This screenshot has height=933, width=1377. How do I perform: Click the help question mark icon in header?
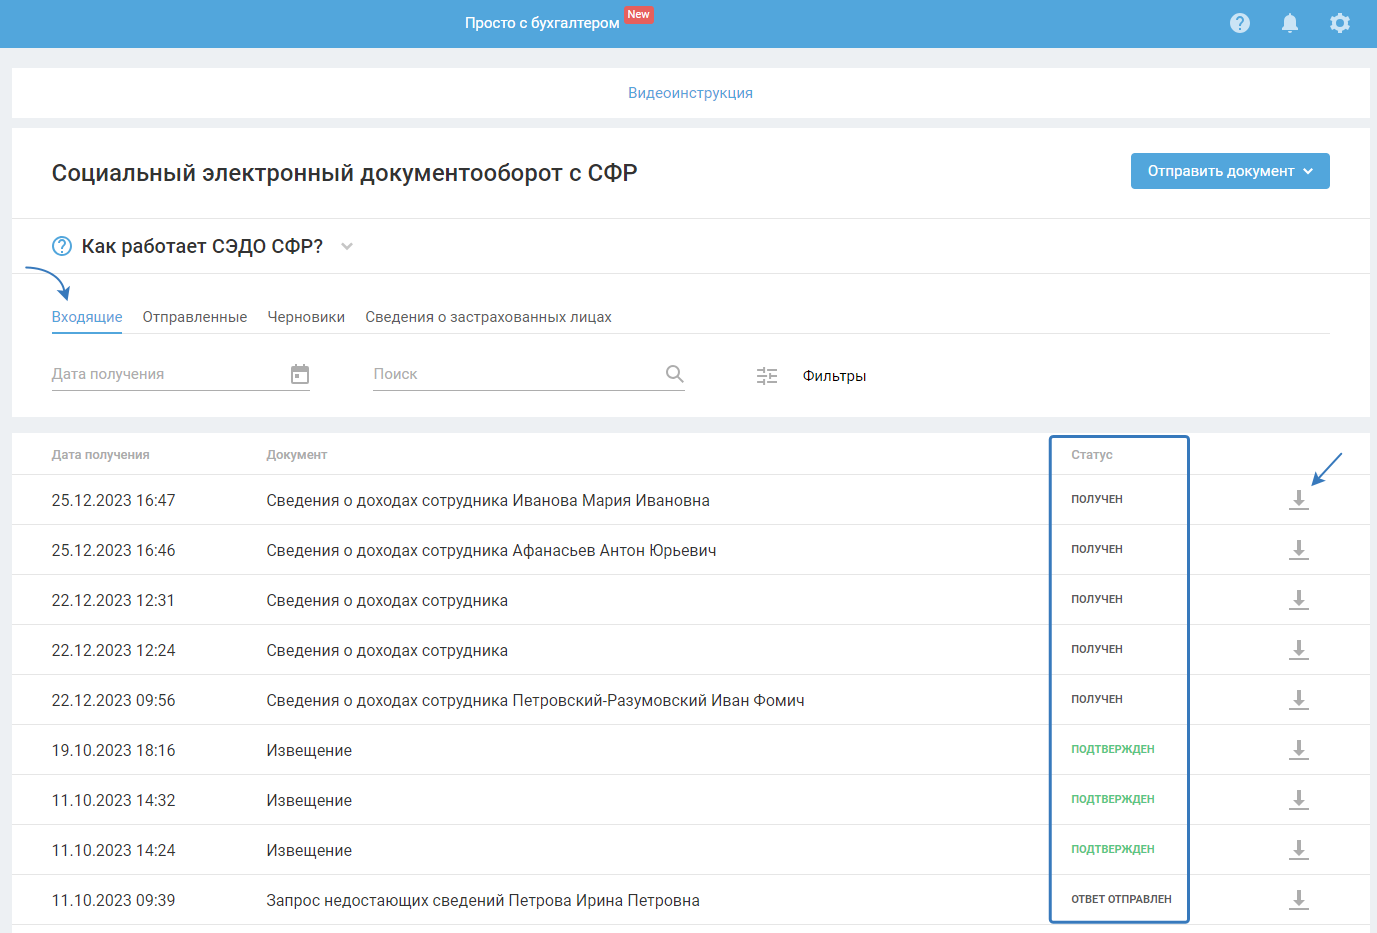(x=1239, y=23)
